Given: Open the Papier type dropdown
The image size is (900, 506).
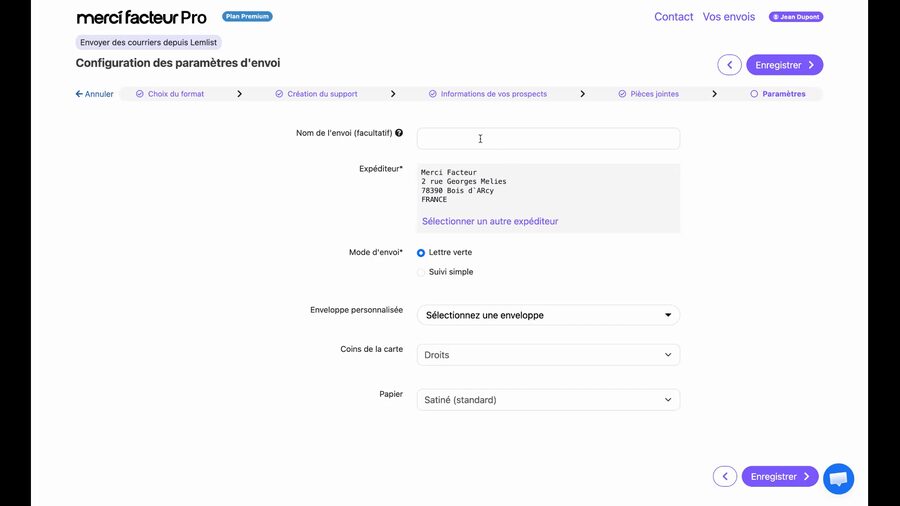Looking at the screenshot, I should [x=548, y=400].
